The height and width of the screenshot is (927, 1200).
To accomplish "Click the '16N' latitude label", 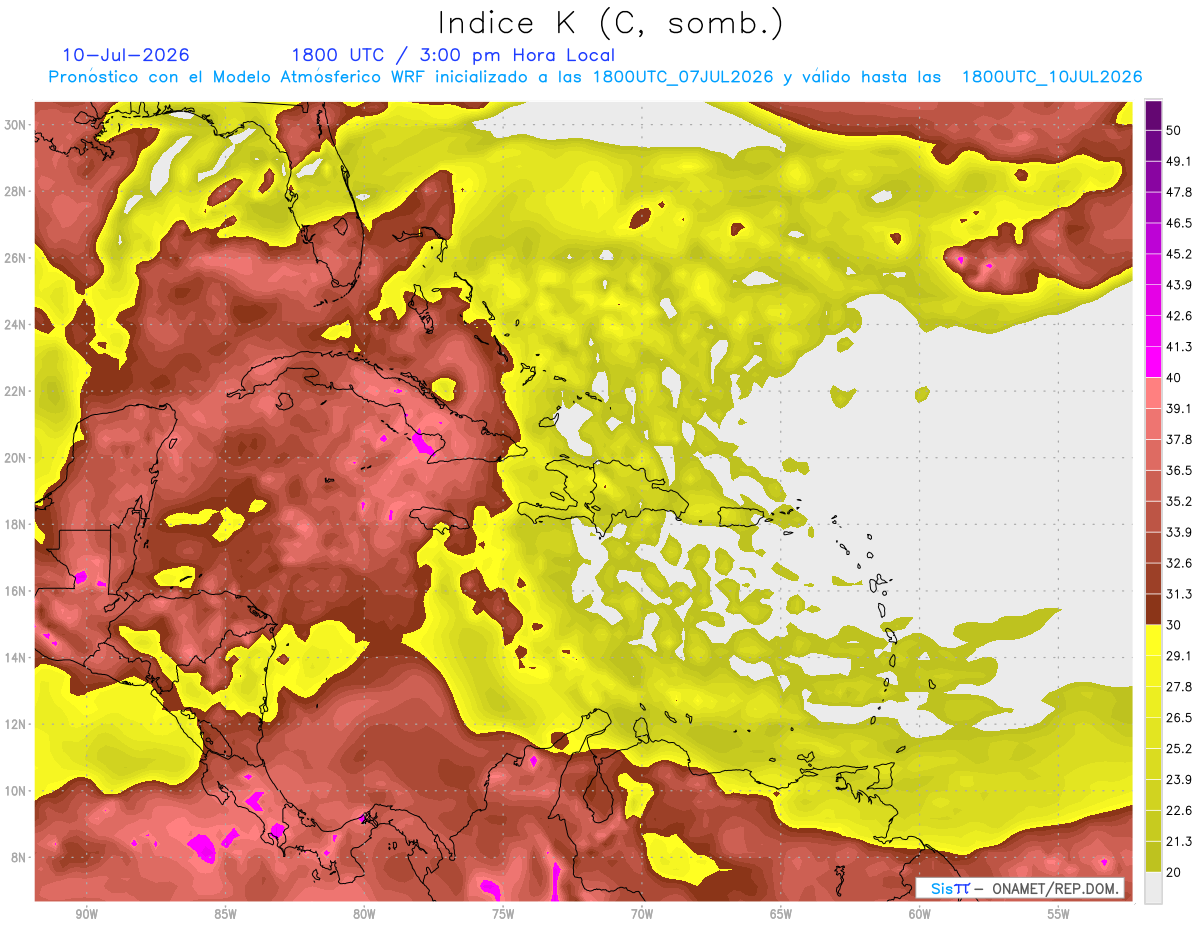I will 17,591.
